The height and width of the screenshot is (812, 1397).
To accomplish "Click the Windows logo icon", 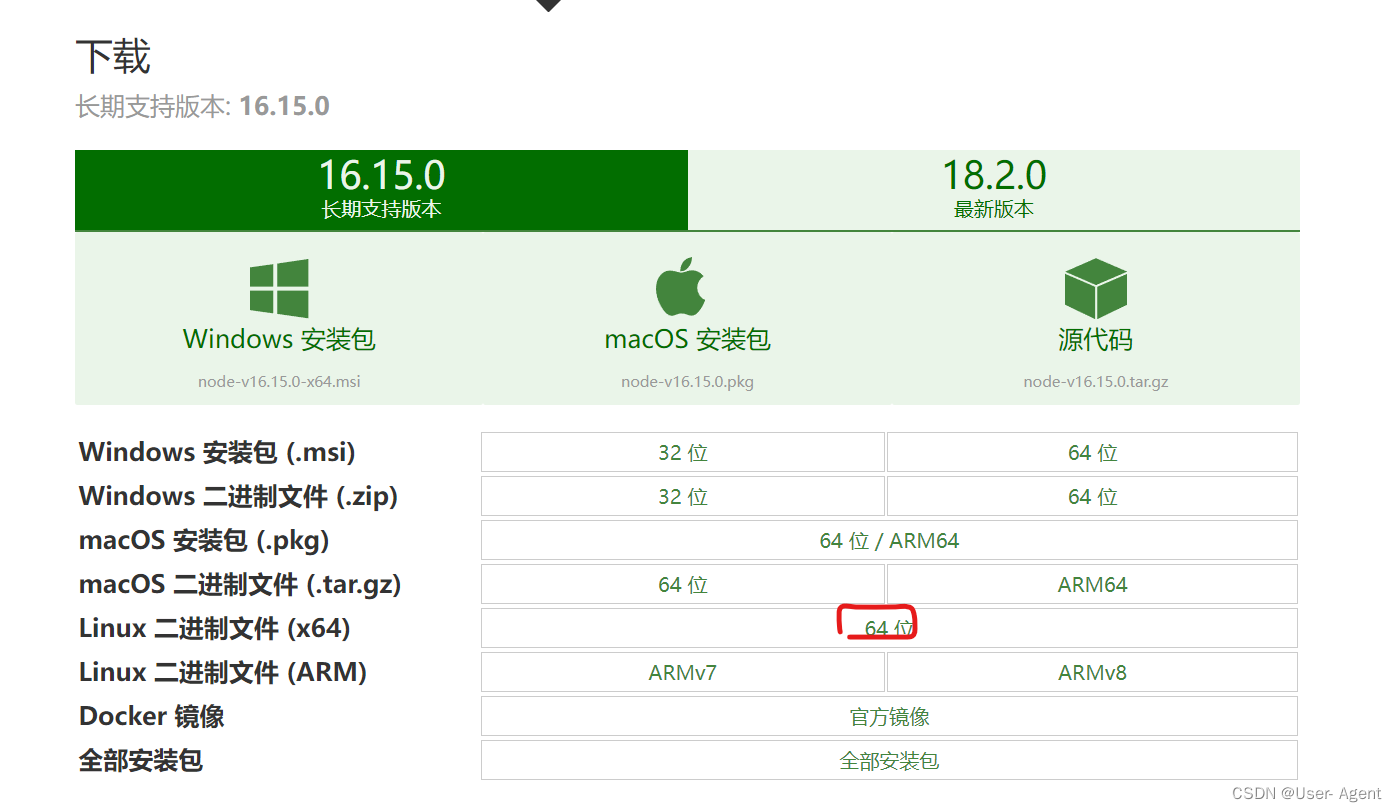I will [279, 288].
